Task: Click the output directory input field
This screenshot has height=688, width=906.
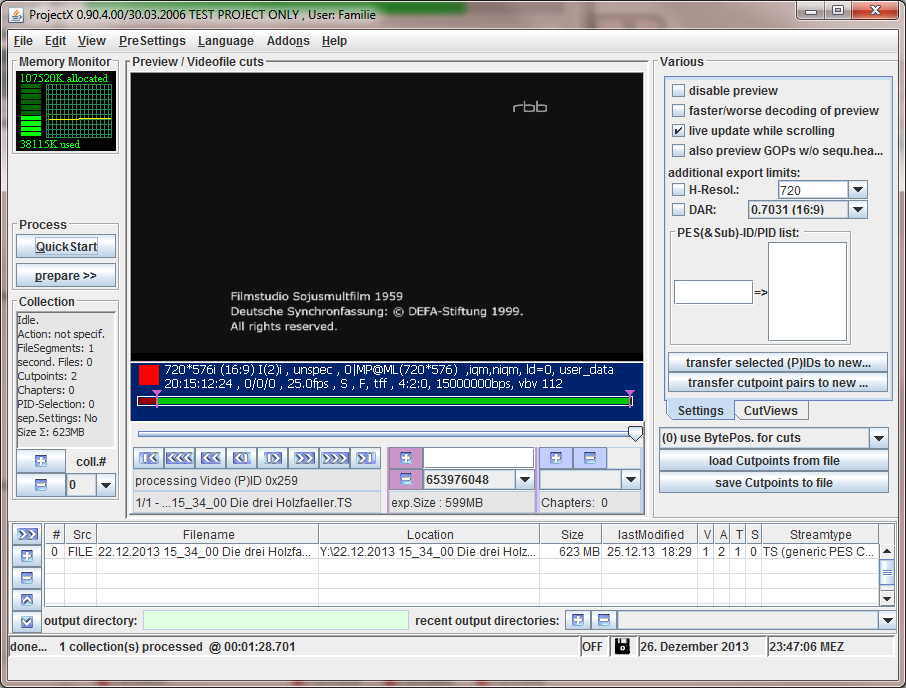Action: (x=276, y=621)
